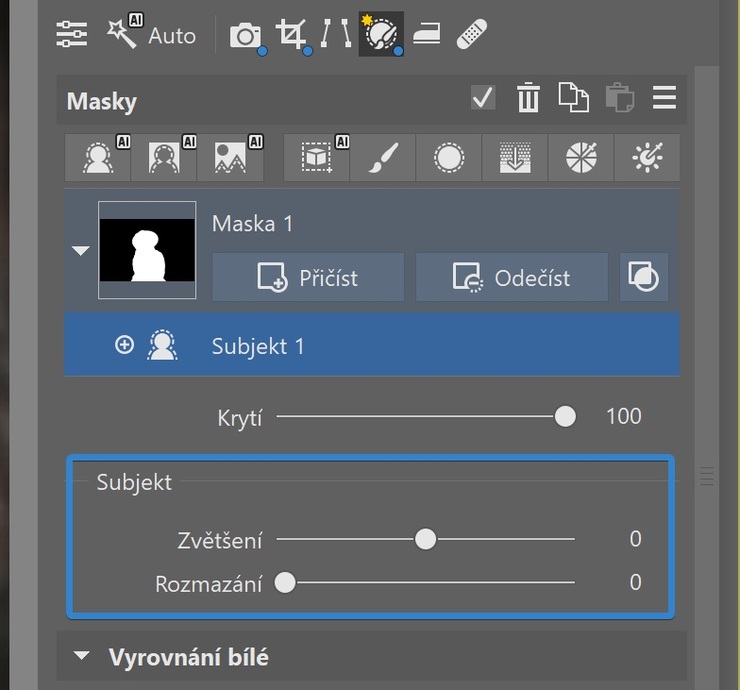The width and height of the screenshot is (740, 690).
Task: Delete masks with the trash icon
Action: [x=528, y=98]
